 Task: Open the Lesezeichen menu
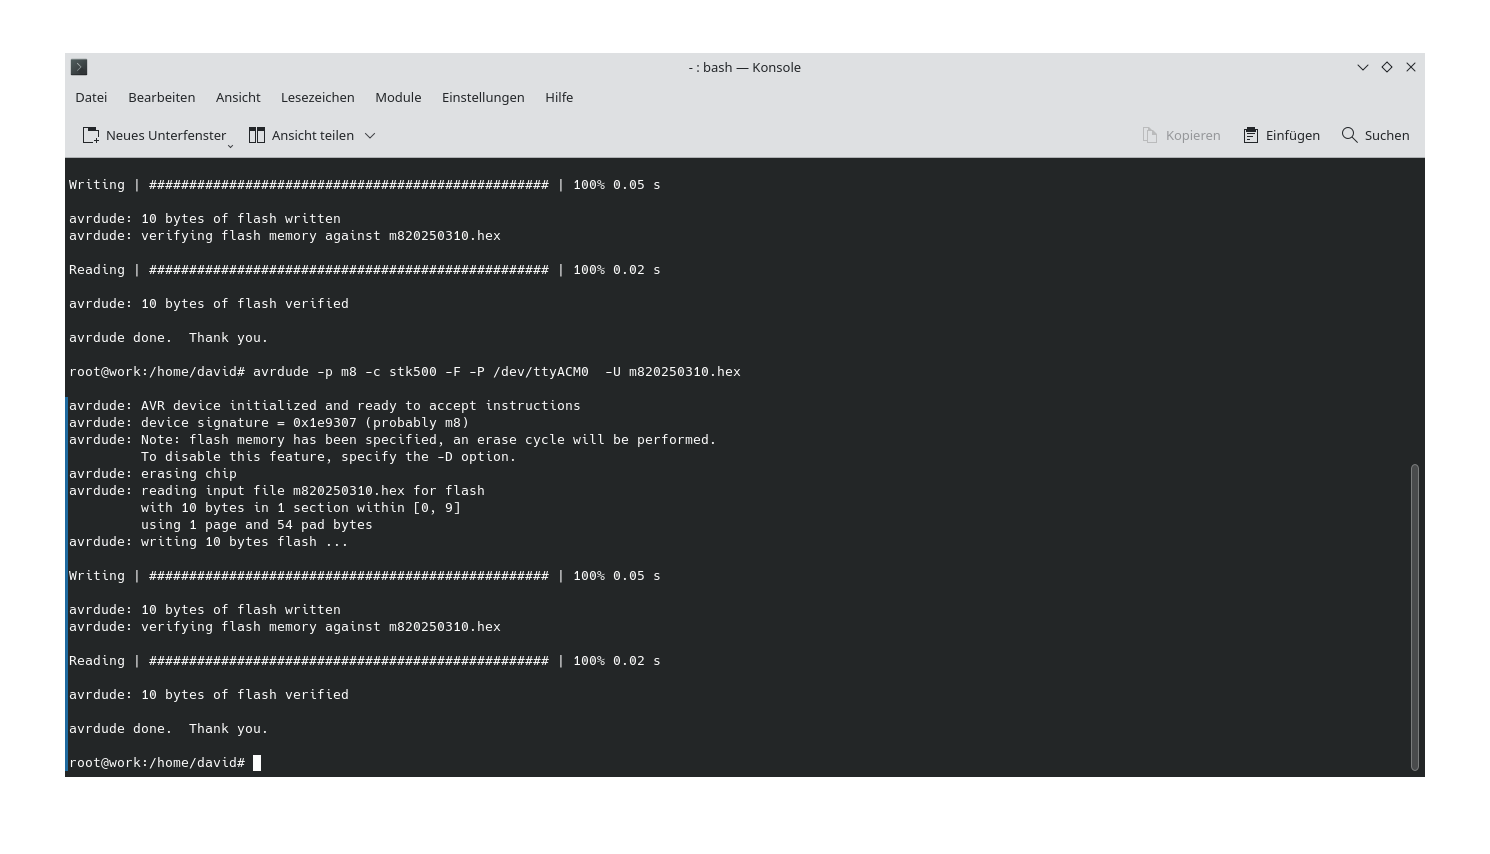[x=317, y=97]
